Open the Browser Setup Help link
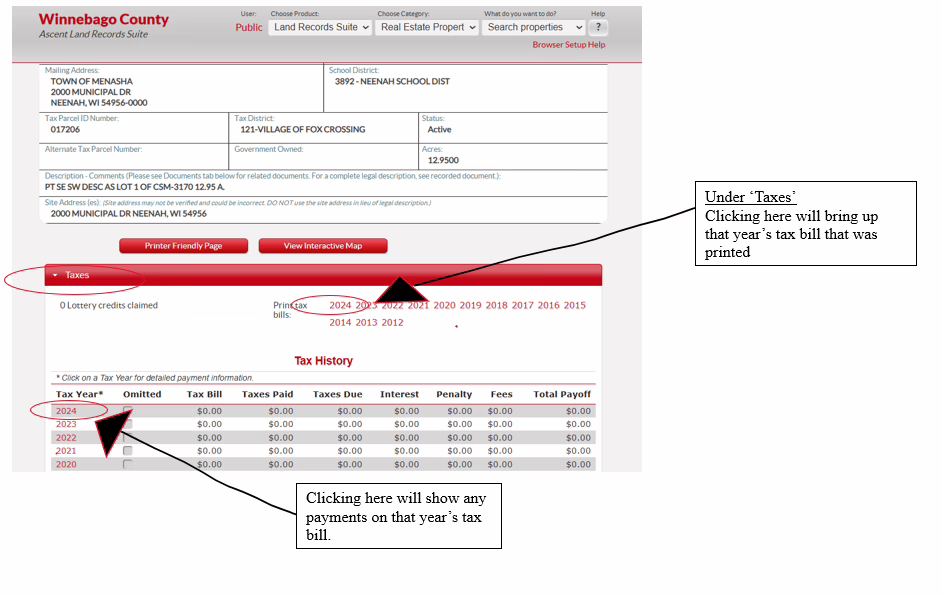 (568, 45)
